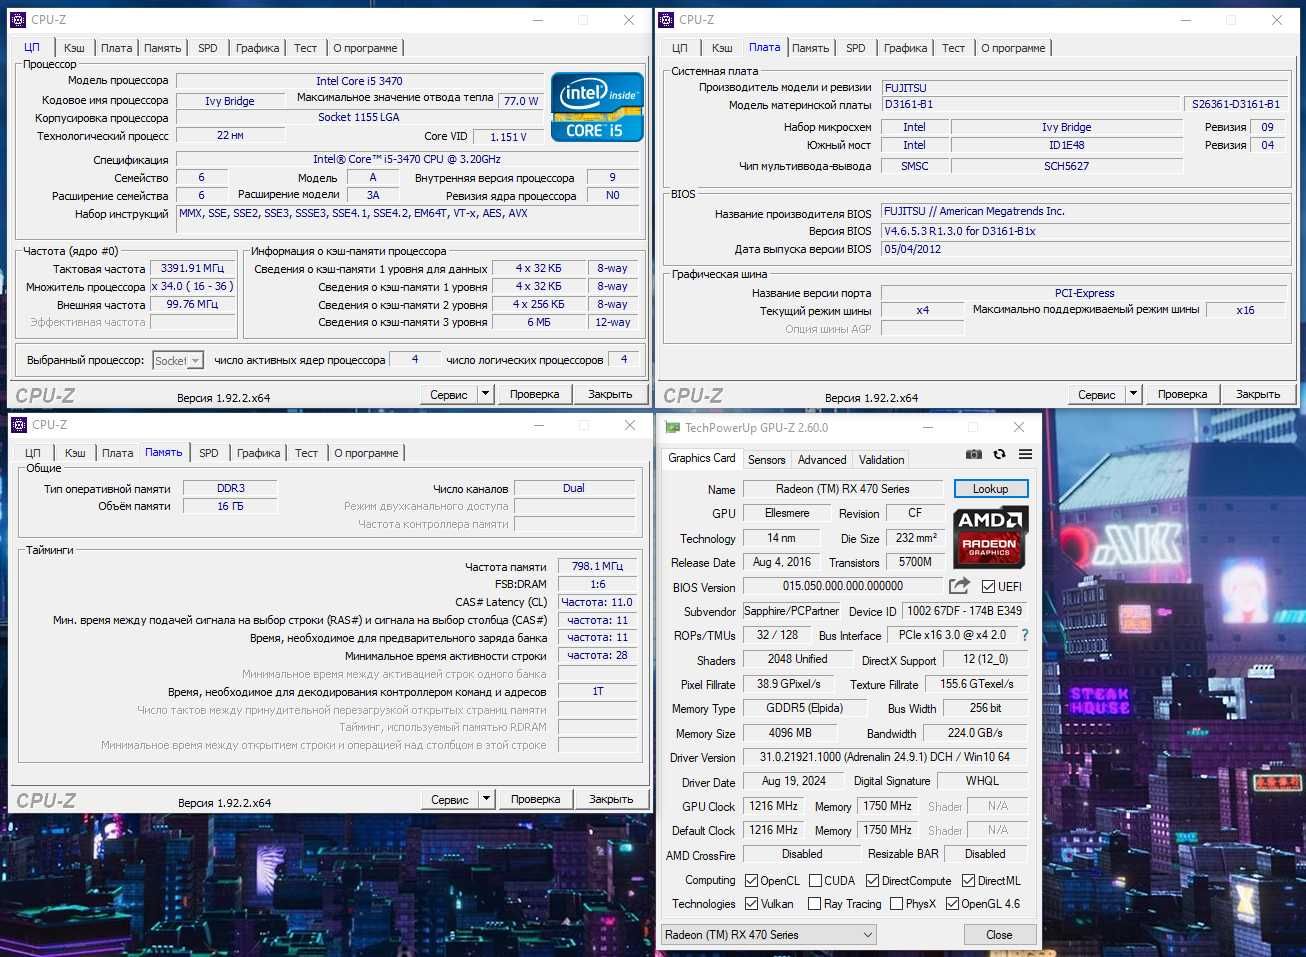Click the Intel Core i5 3470 model field
The width and height of the screenshot is (1306, 957).
point(359,81)
